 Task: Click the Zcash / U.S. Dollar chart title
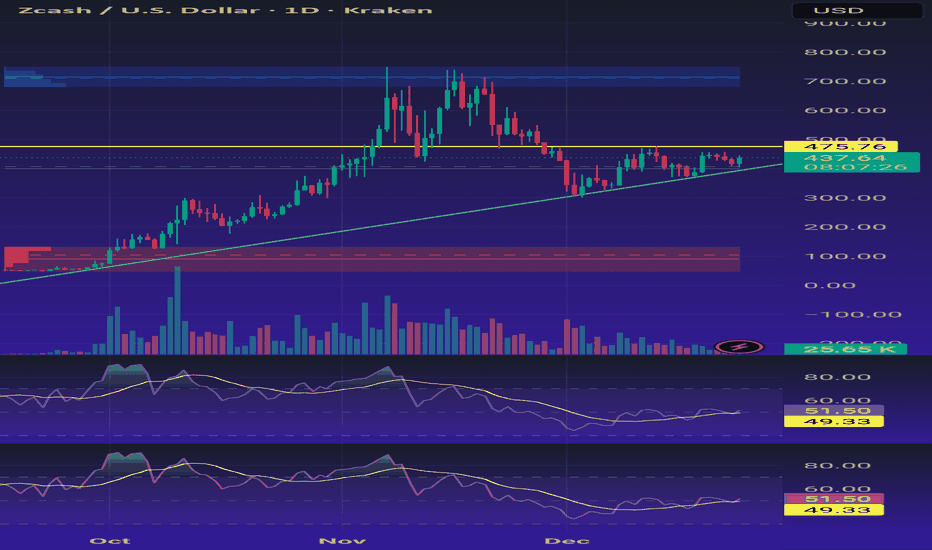coord(218,11)
